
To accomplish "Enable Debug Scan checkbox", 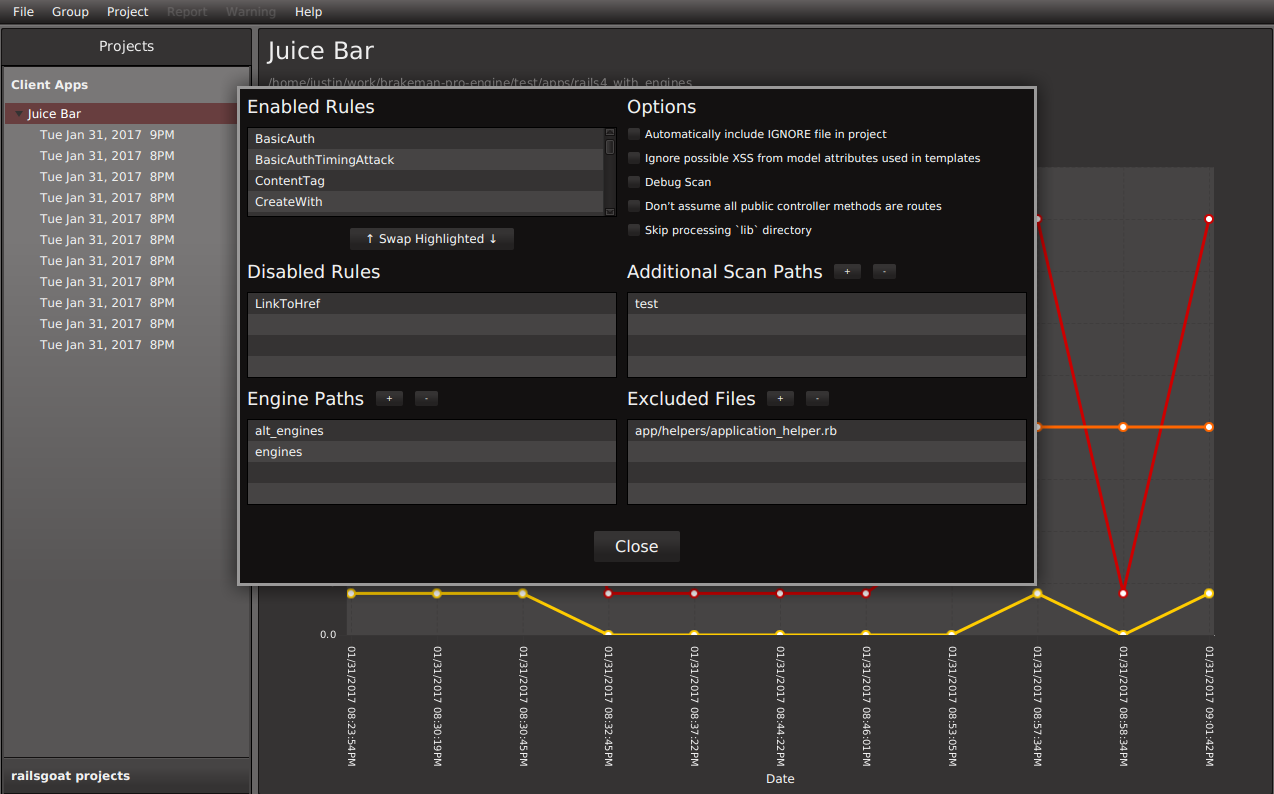I will 634,182.
